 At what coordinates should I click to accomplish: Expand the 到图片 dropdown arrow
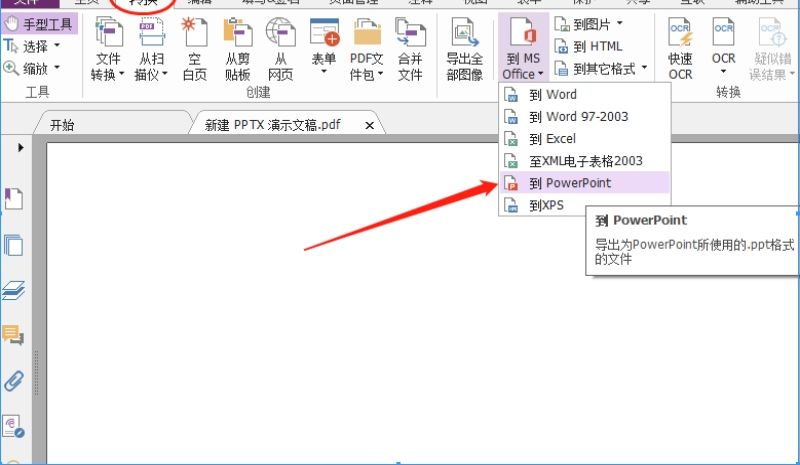(x=620, y=23)
